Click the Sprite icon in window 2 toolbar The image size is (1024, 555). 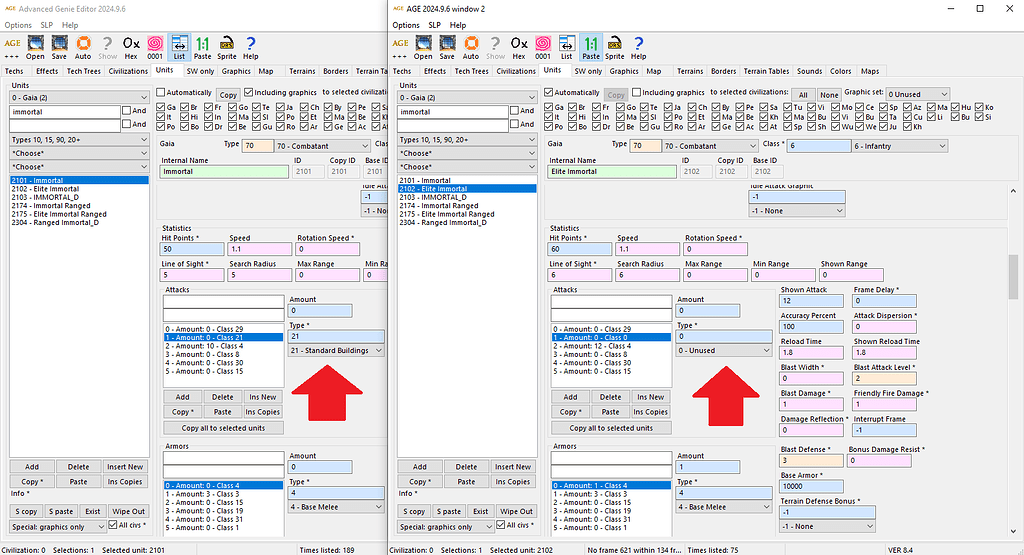point(614,46)
